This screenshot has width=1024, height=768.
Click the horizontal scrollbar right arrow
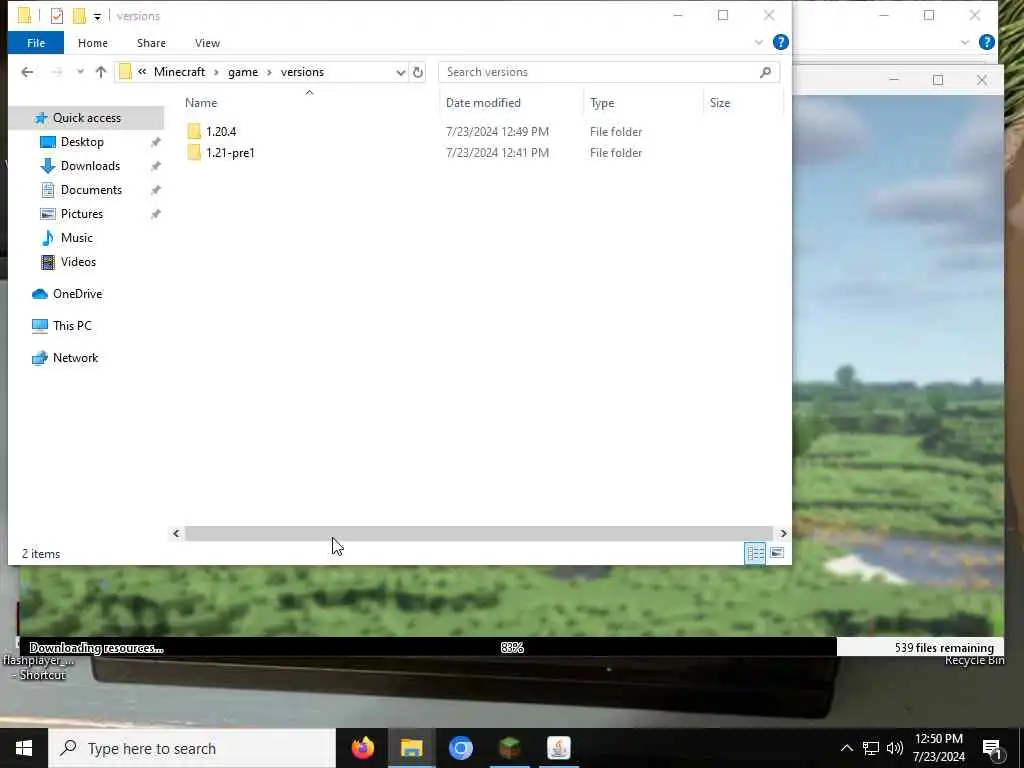[x=783, y=534]
